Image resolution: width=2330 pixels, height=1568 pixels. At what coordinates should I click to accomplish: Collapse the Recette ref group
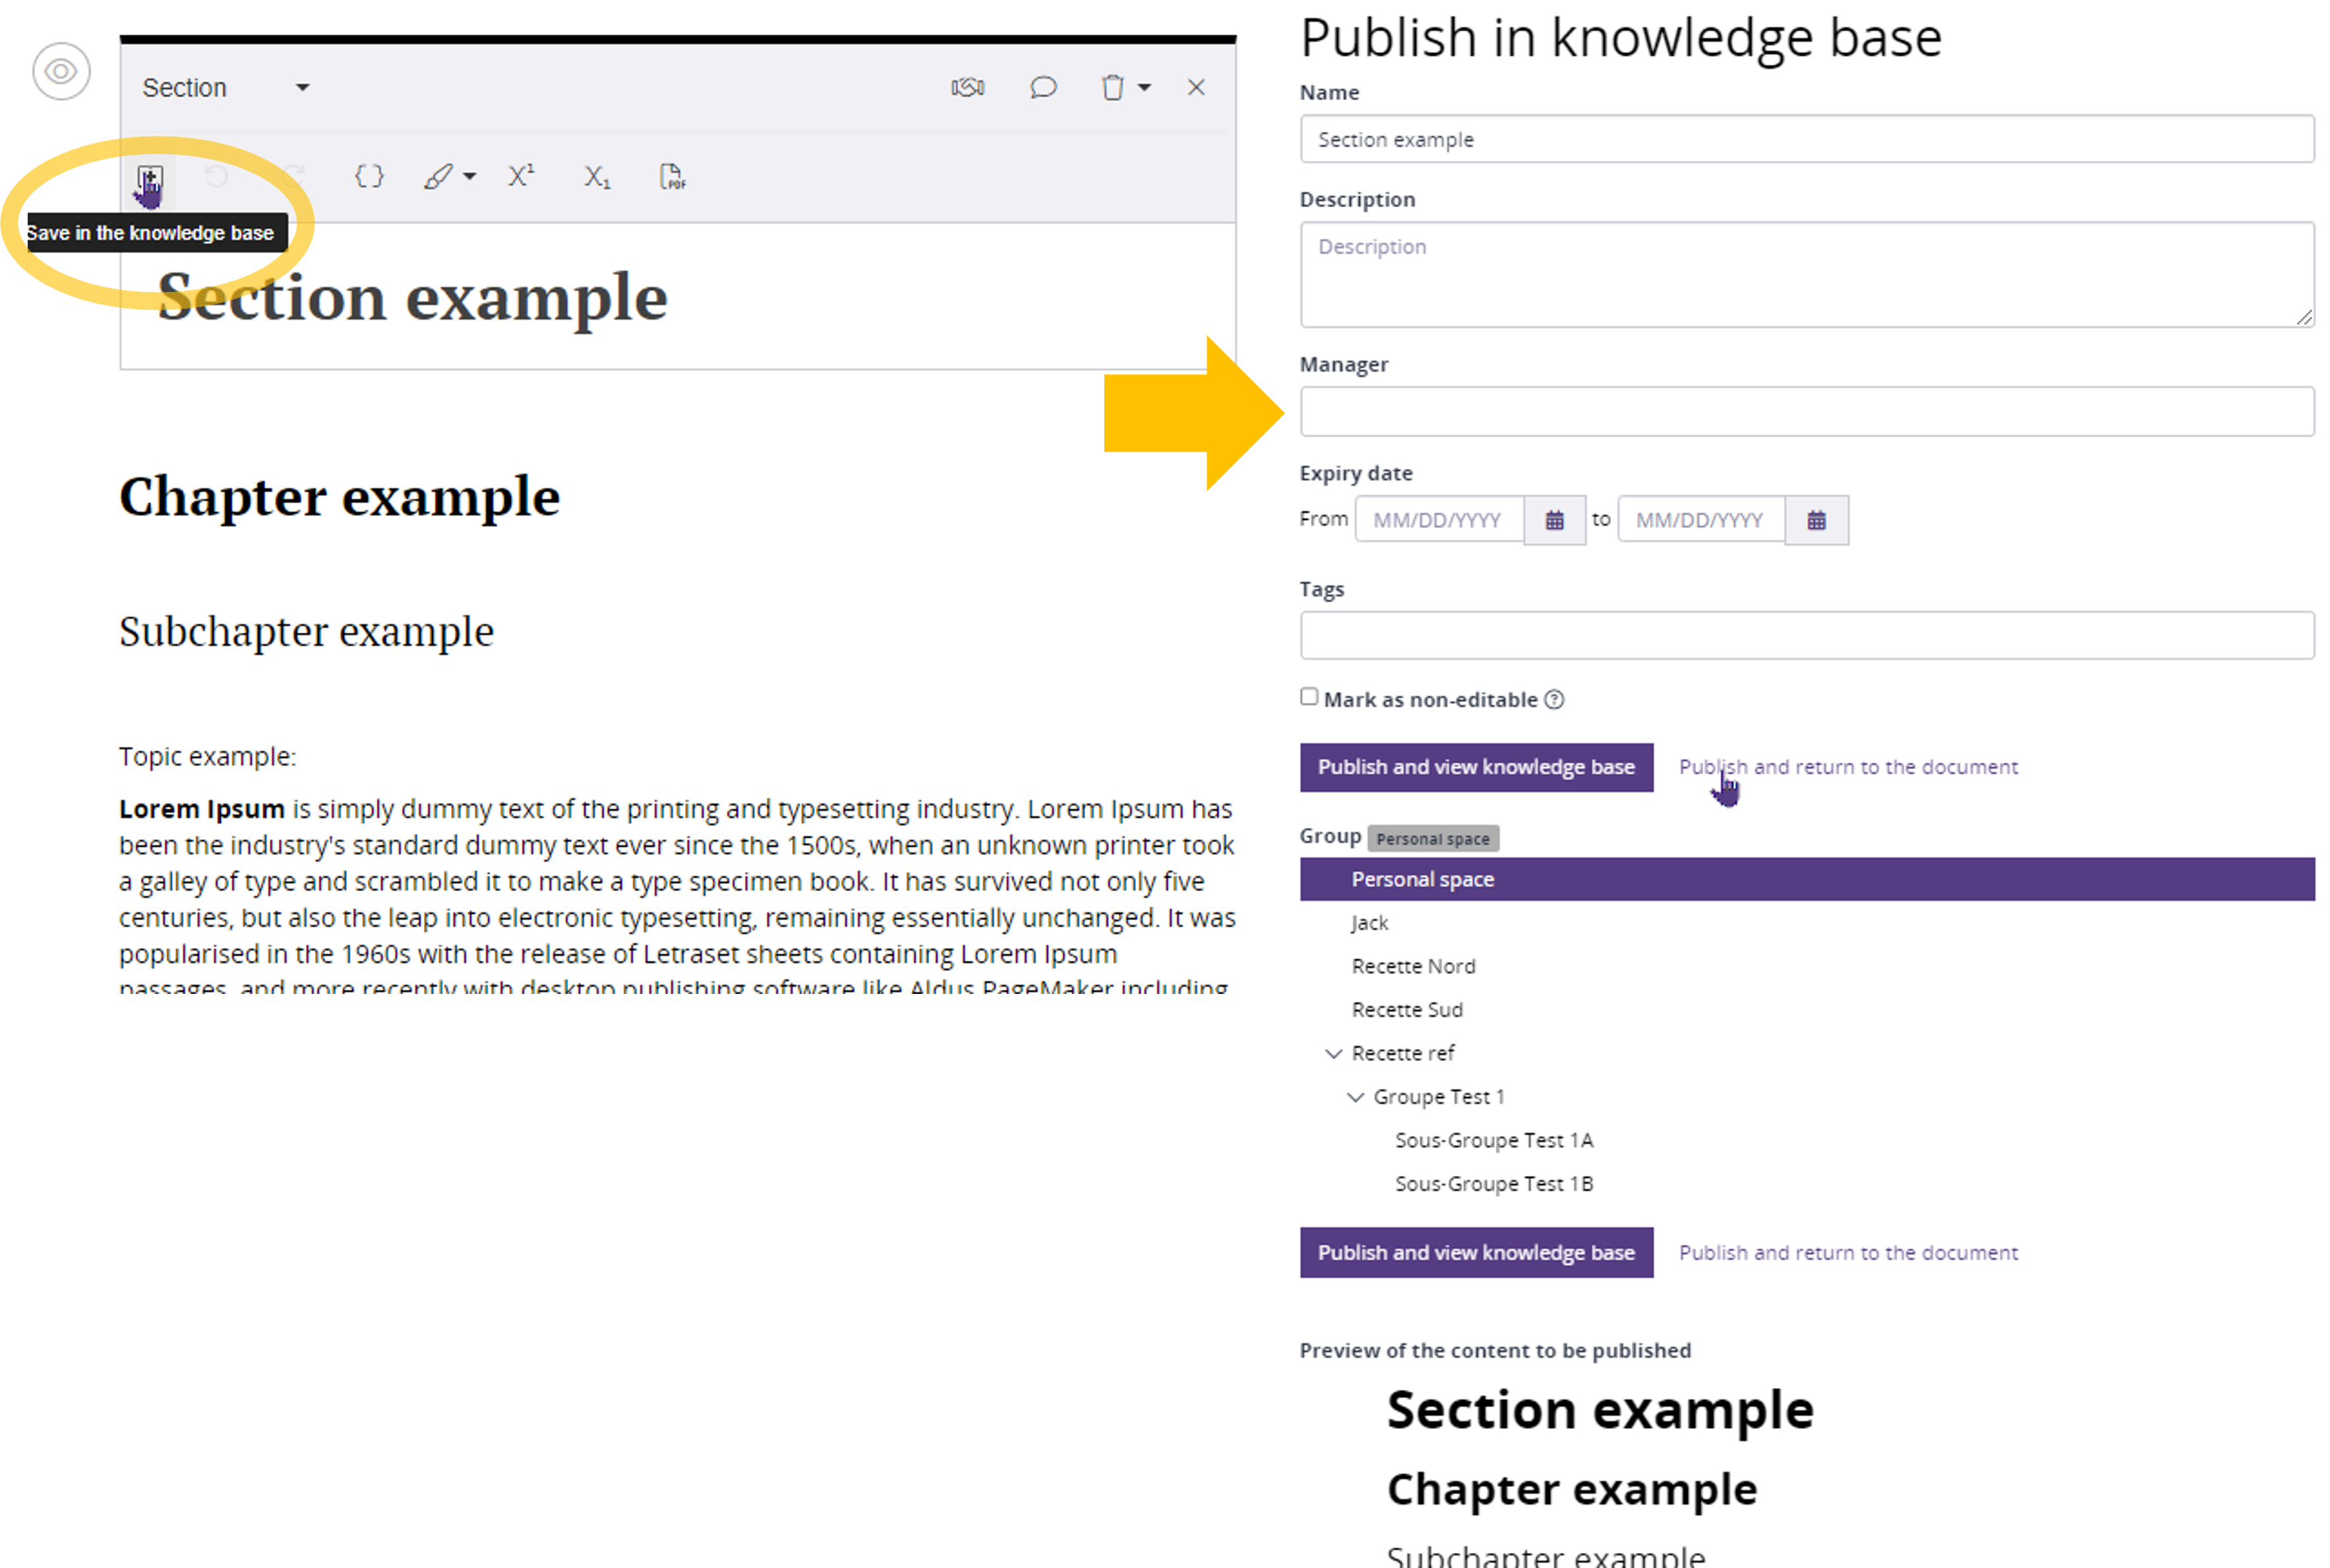tap(1333, 1053)
